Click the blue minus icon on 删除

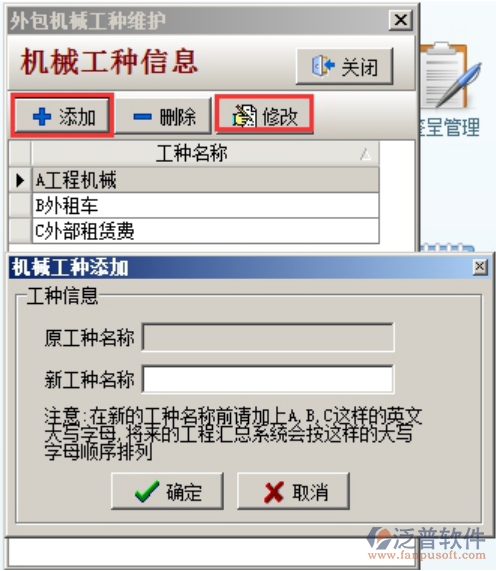pos(142,117)
